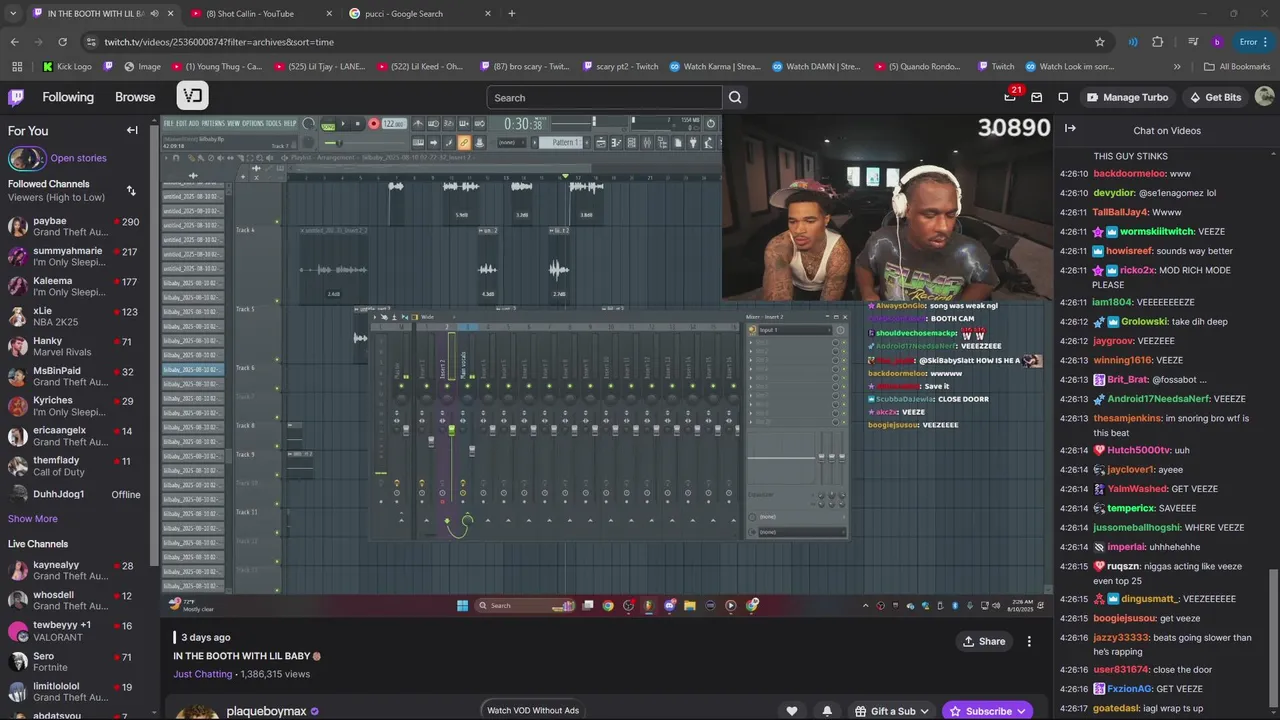
Task: Open Prime loot crown icon with 21 badge
Action: point(1010,97)
